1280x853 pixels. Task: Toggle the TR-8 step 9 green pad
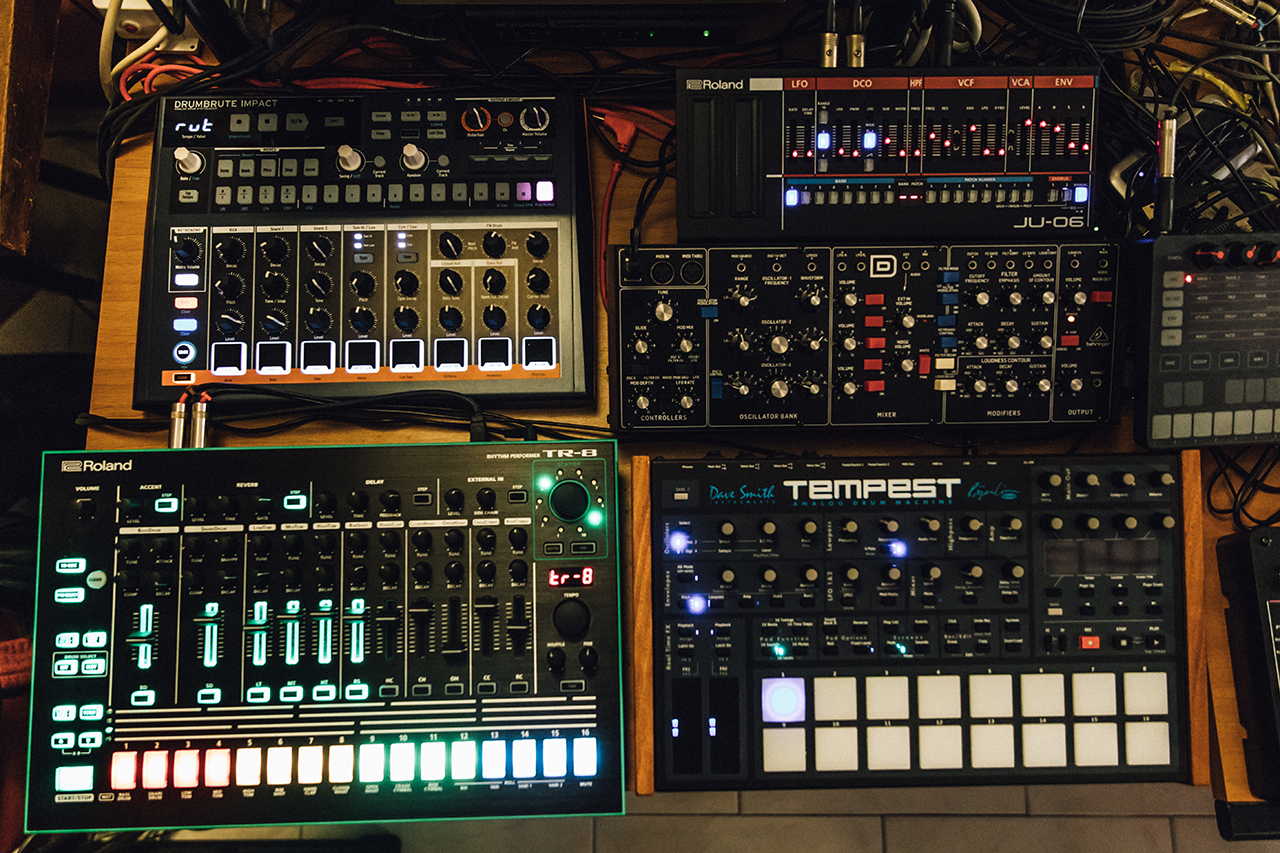pos(371,762)
